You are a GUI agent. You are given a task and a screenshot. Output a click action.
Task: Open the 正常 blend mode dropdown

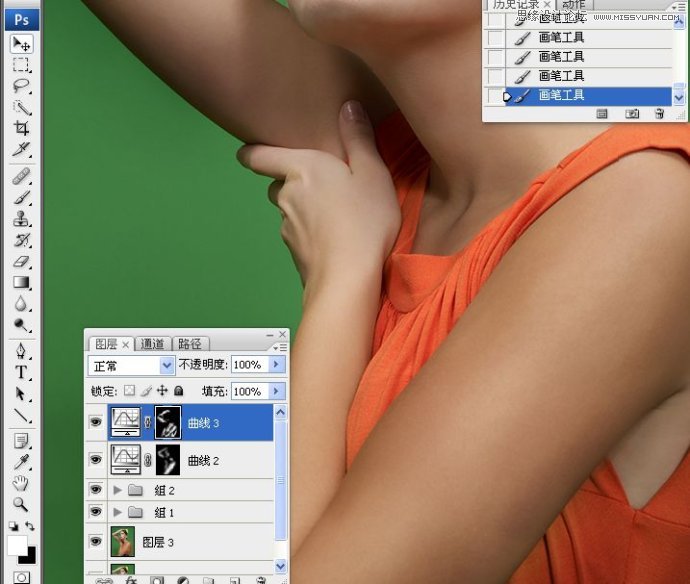pyautogui.click(x=131, y=365)
